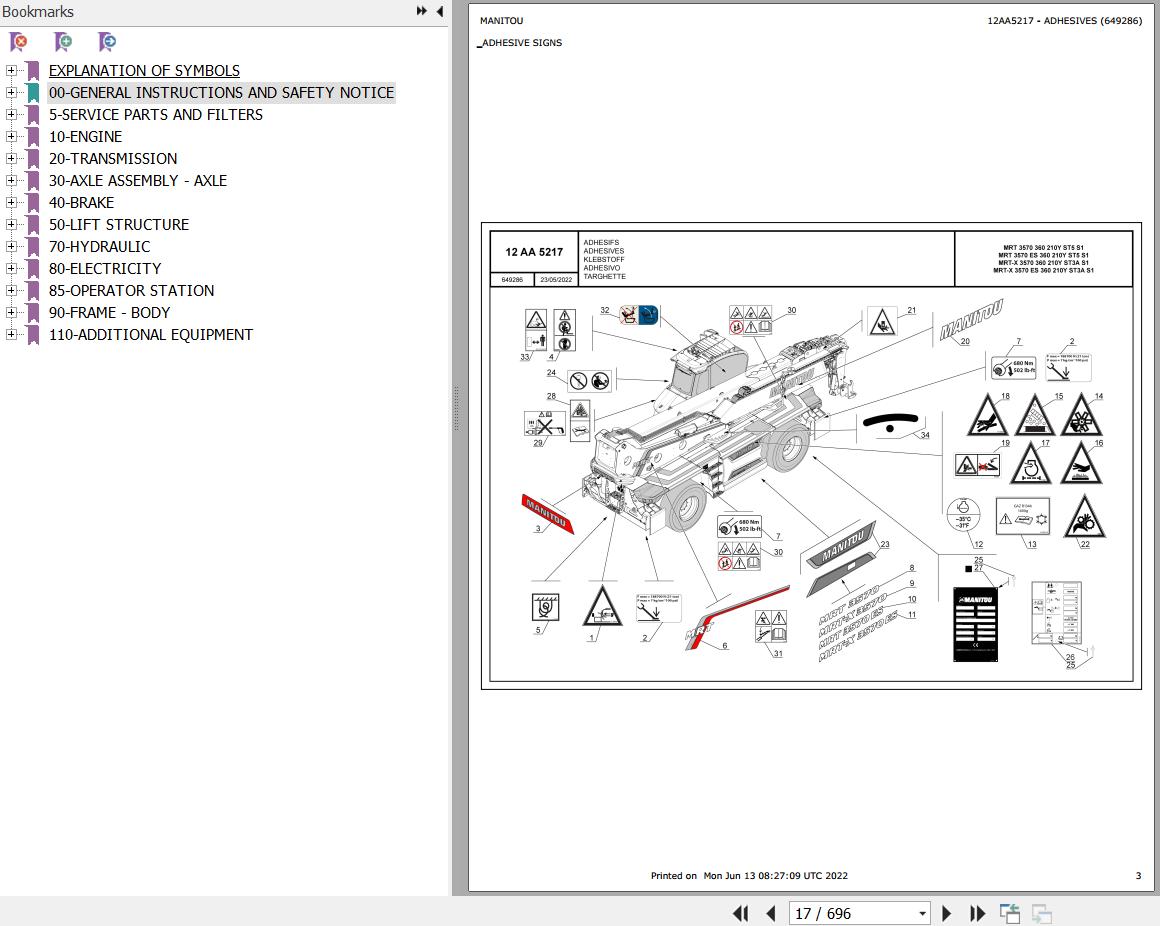Click the teal bookmark flag of 00-GENERAL INSTRUCTIONS
Viewport: 1160px width, 926px height.
[x=33, y=93]
